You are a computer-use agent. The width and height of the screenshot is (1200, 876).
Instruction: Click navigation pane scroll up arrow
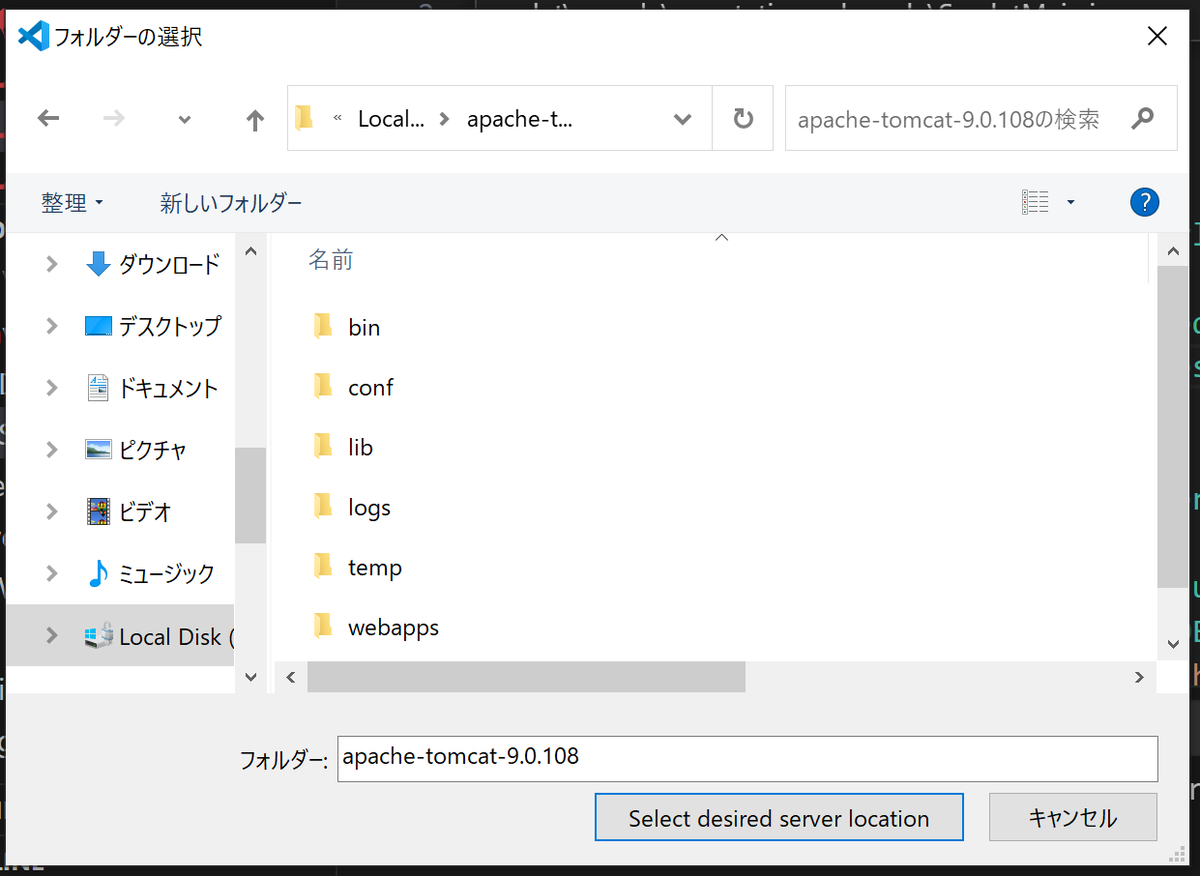pos(251,251)
